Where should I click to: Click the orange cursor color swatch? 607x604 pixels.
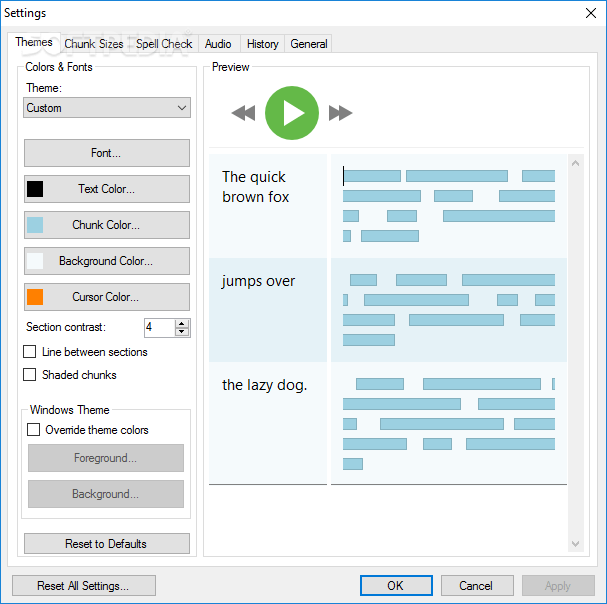35,297
